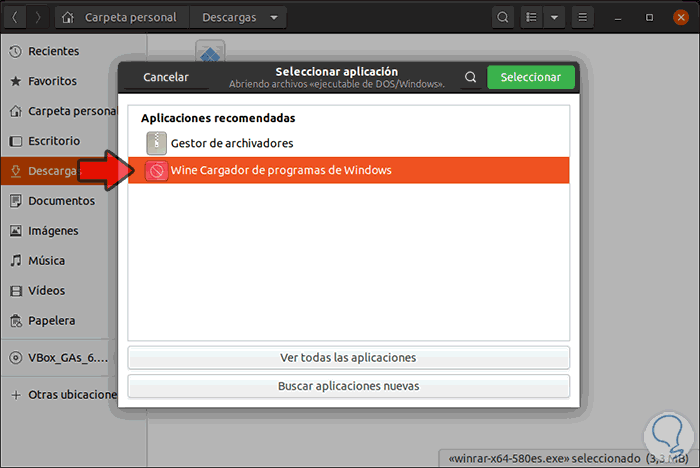Open VBox_GAs disc in the sidebar
This screenshot has height=468, width=700.
coord(58,358)
